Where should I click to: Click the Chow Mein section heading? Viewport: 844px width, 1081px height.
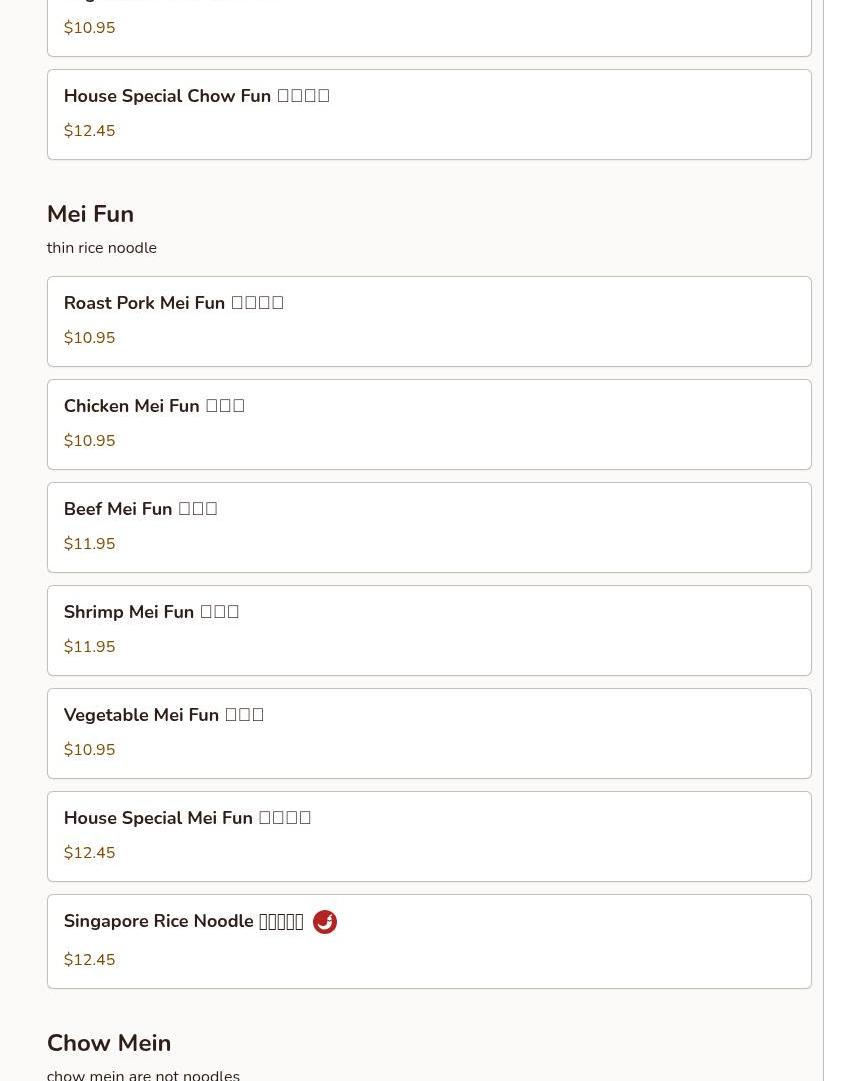click(x=109, y=1043)
